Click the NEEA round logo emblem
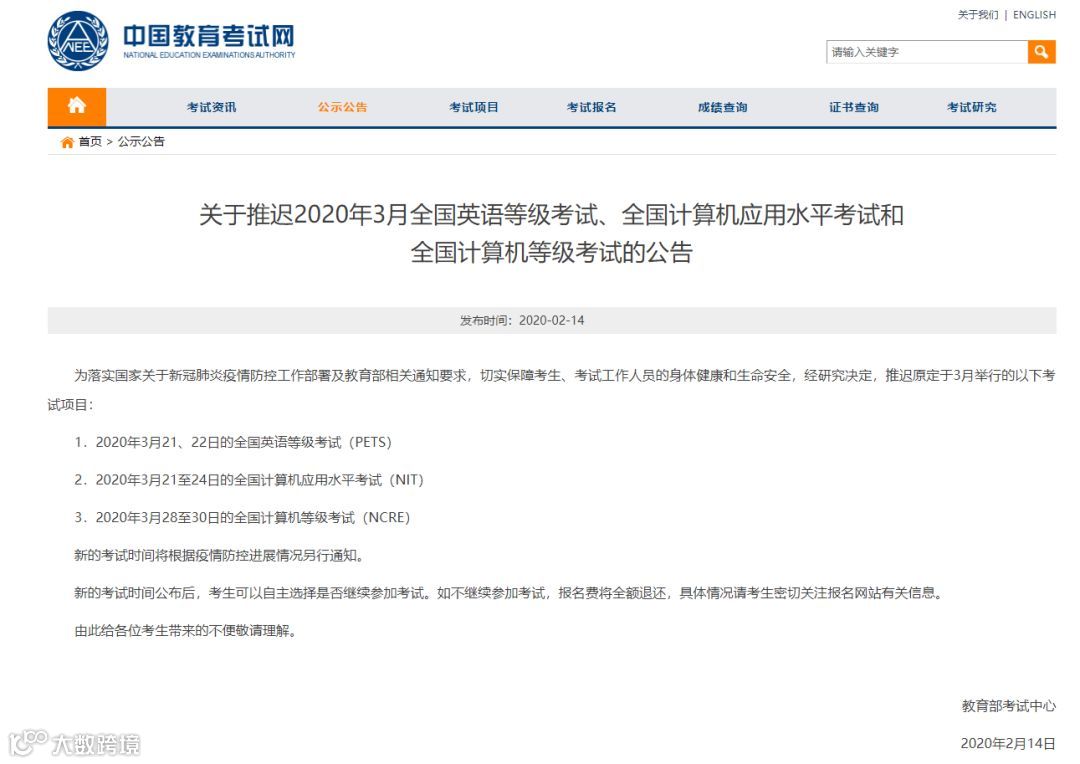The height and width of the screenshot is (764, 1080). 78,41
